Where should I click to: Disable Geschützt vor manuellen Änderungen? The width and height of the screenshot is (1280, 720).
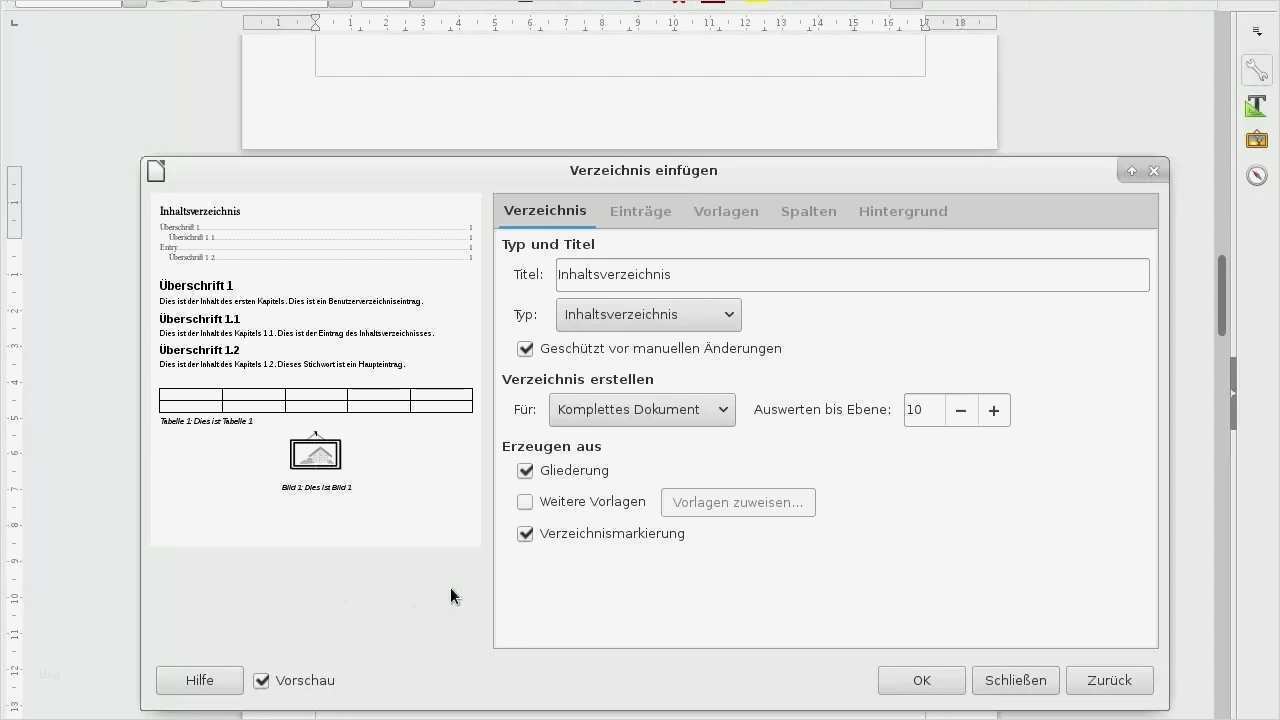click(x=525, y=349)
